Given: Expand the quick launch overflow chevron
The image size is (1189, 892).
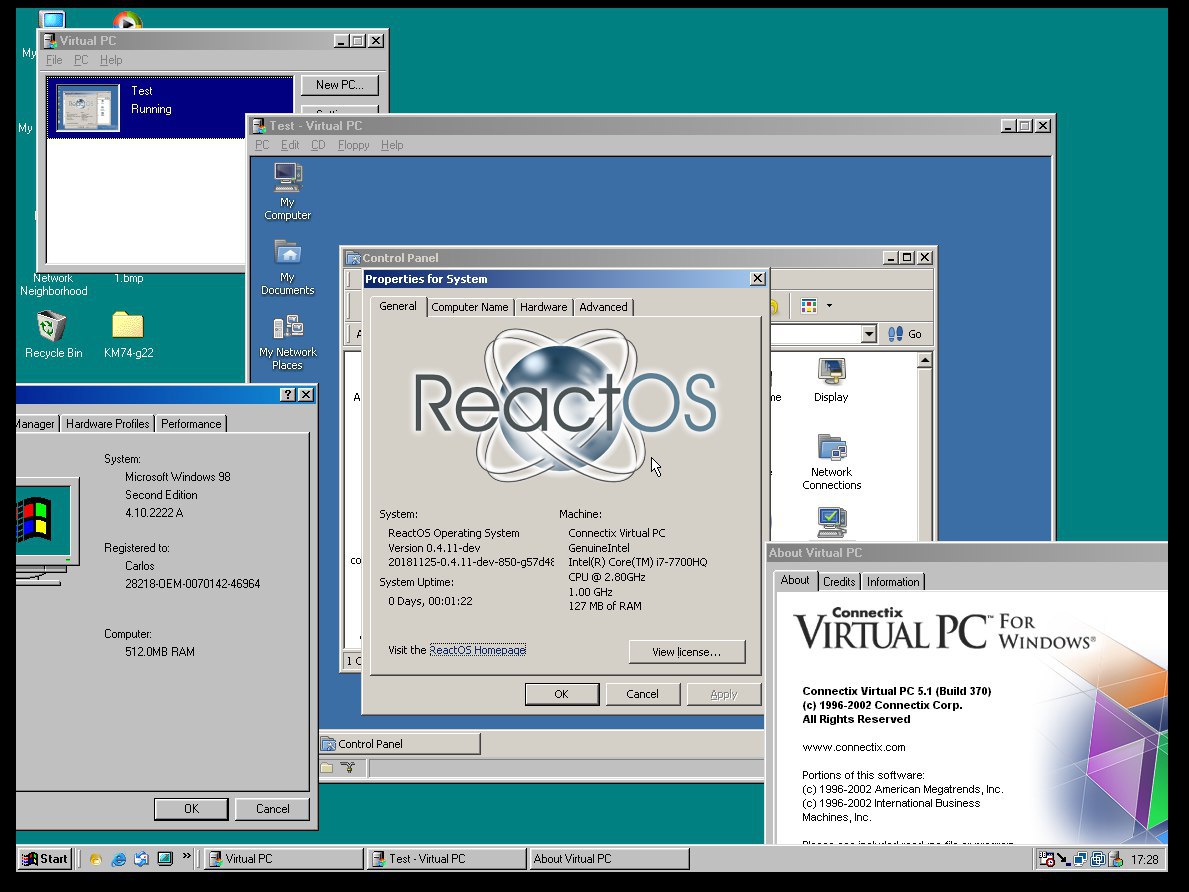Looking at the screenshot, I should tap(187, 856).
